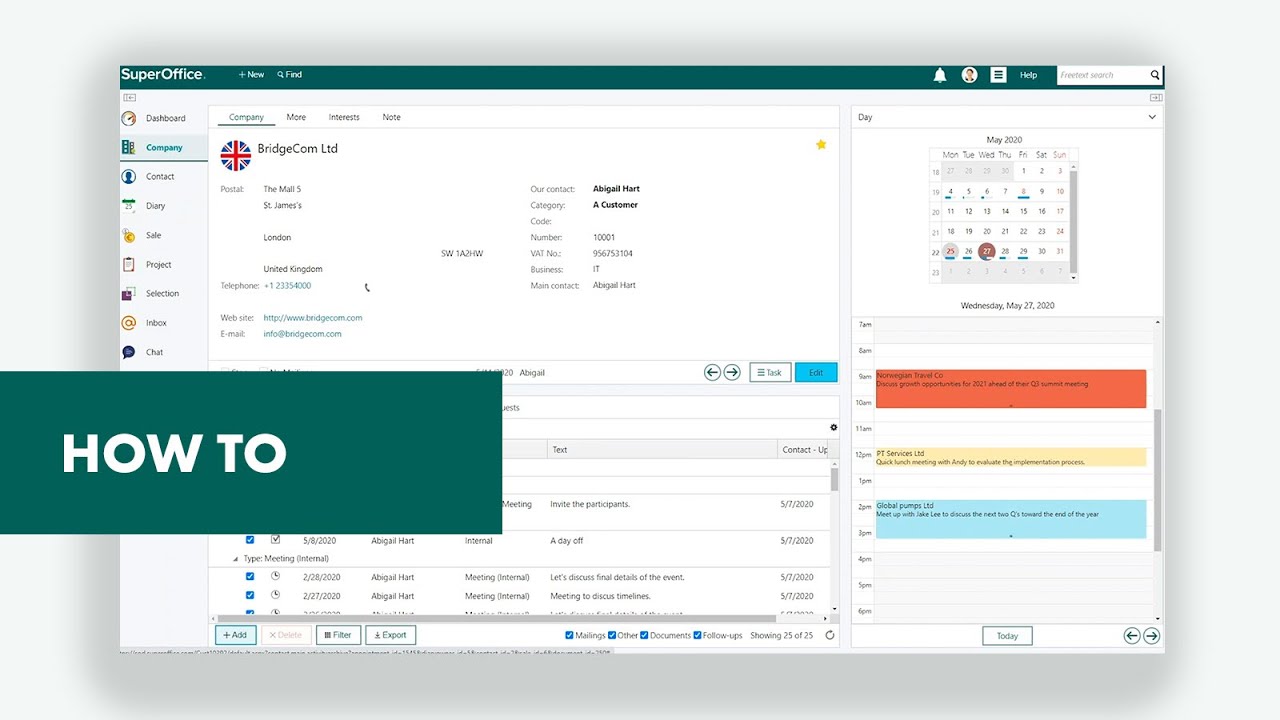1280x720 pixels.
Task: Click the day schedule vertical scrollbar
Action: (x=1158, y=480)
